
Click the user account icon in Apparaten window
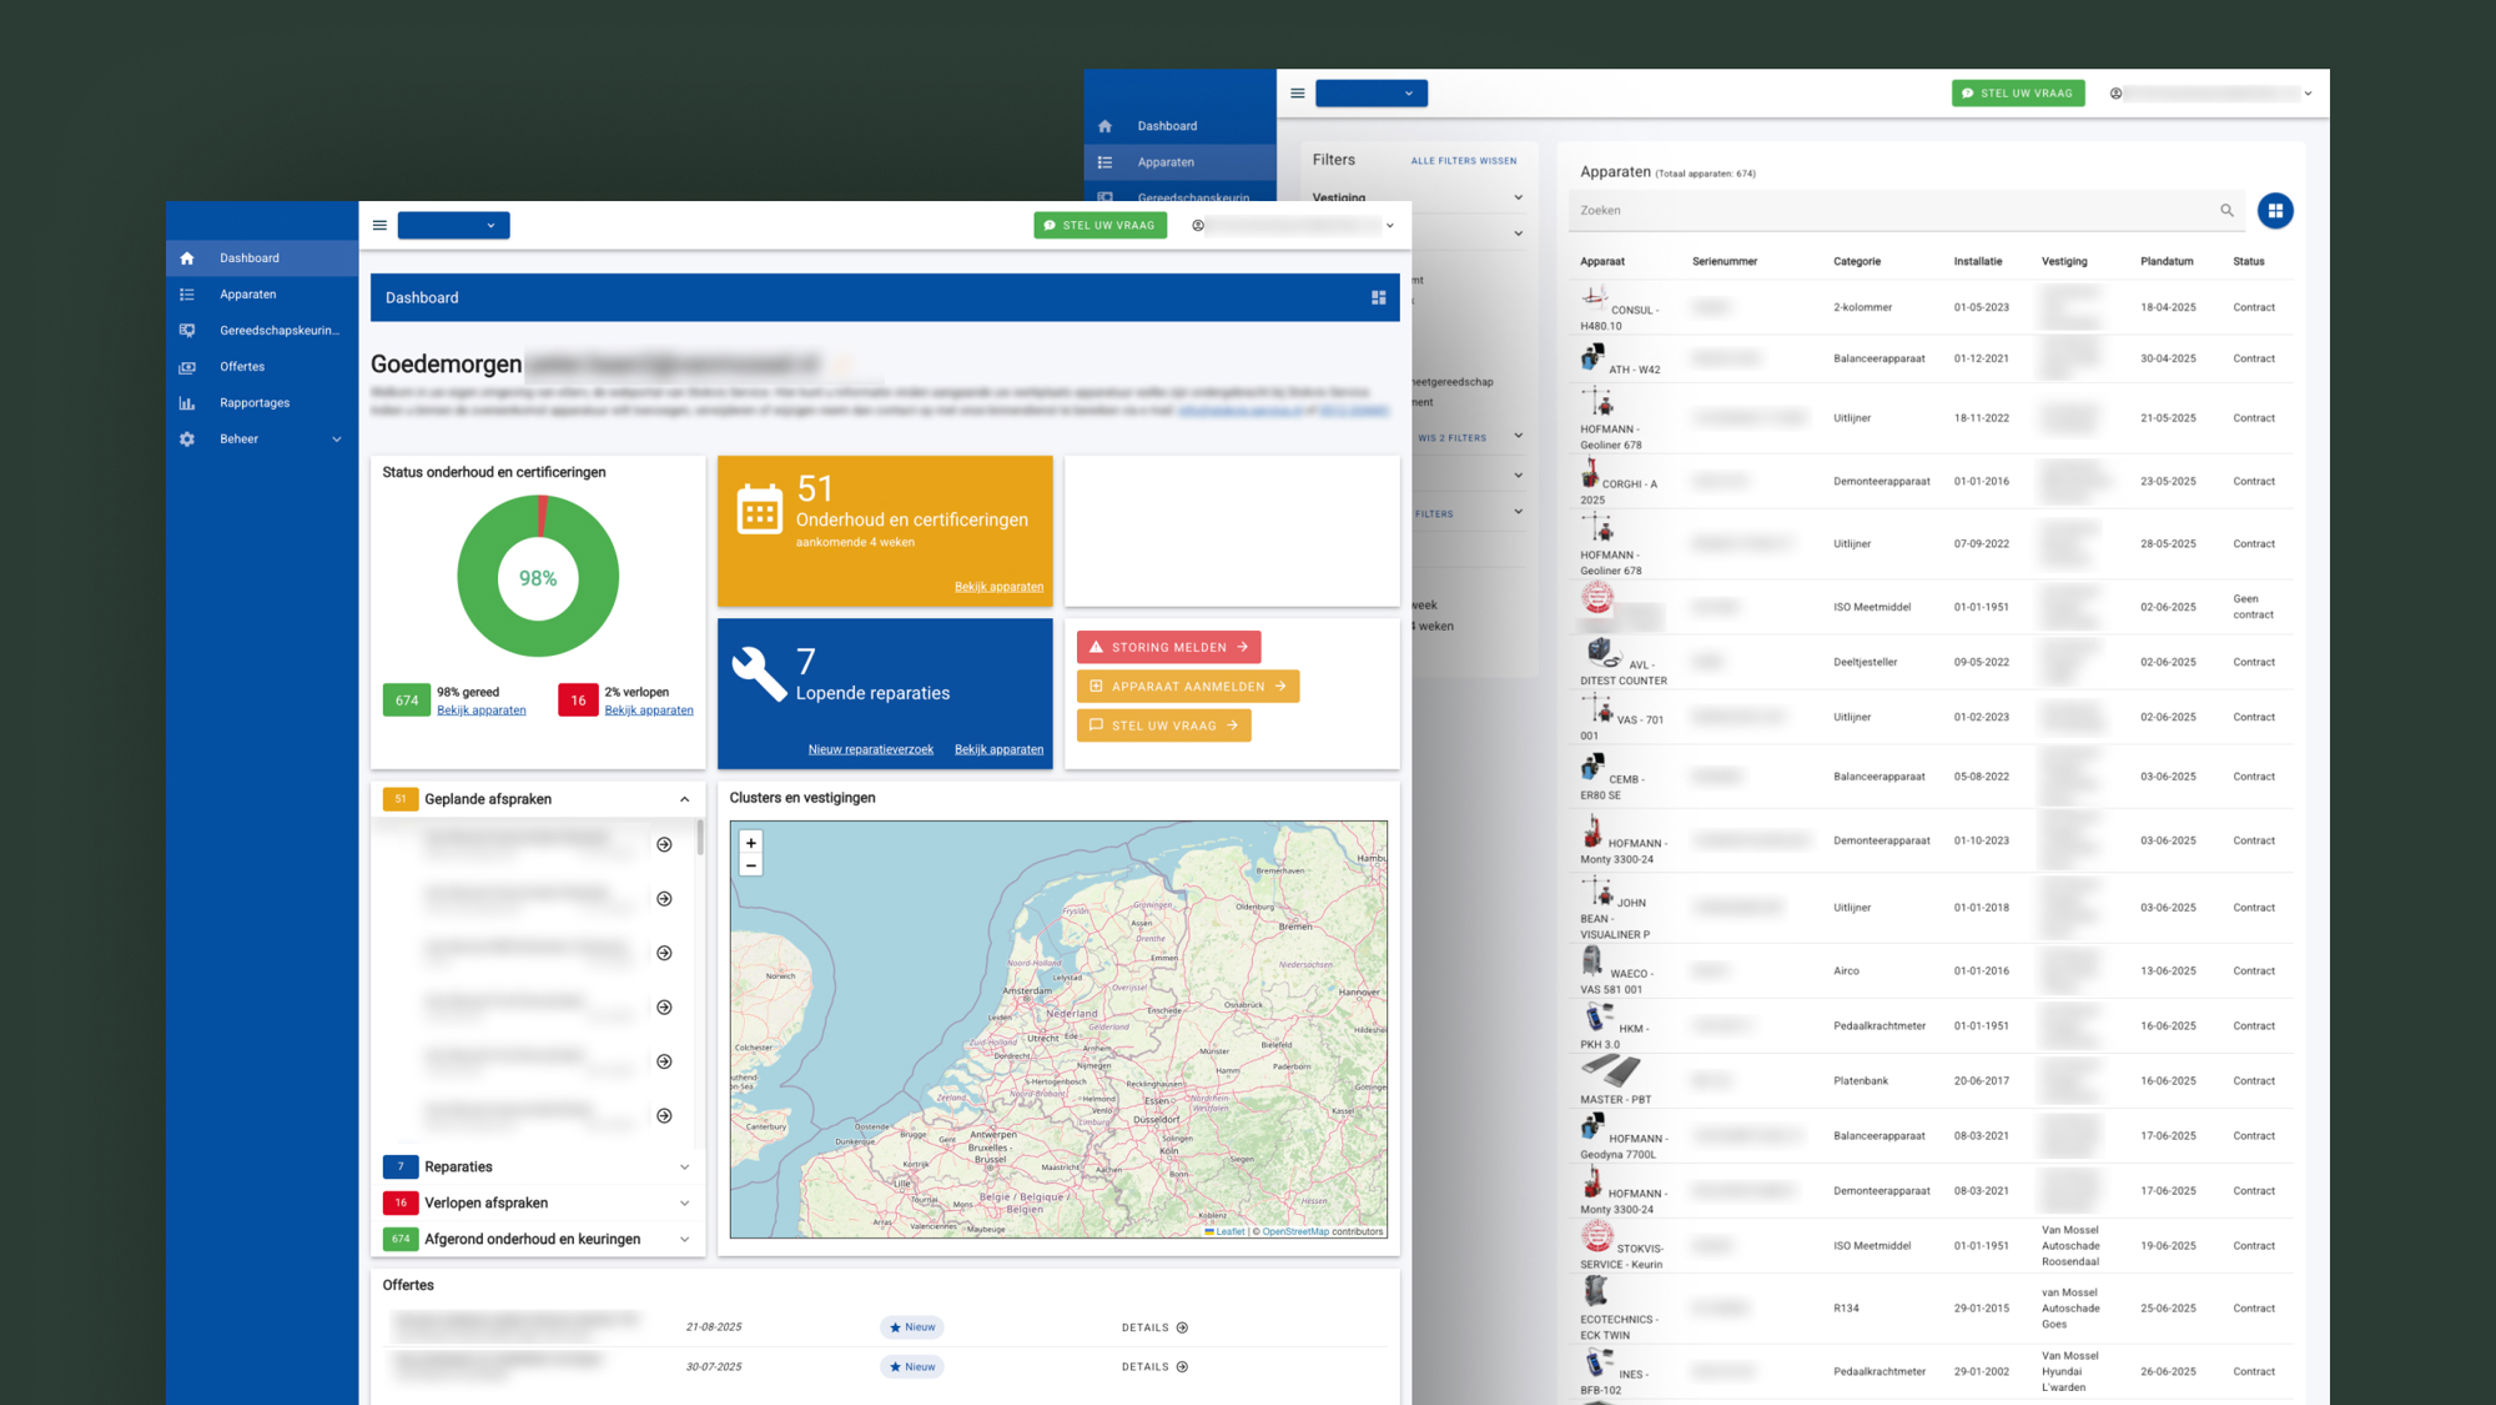[x=2116, y=93]
